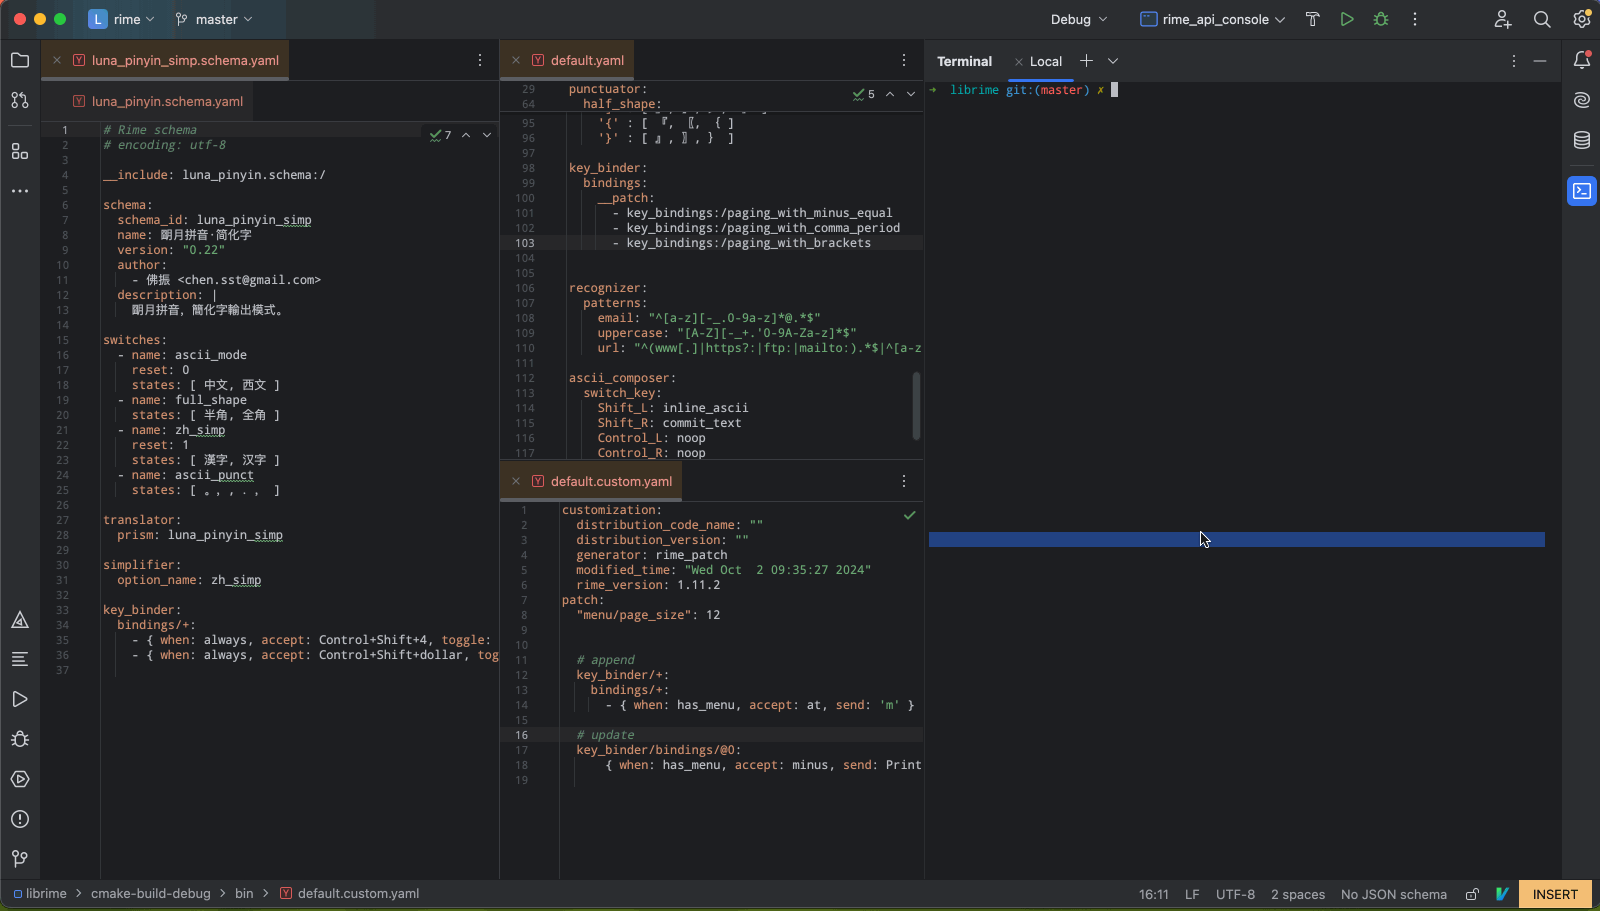Expand the Debug build profile dropdown
The image size is (1600, 911).
(1079, 19)
